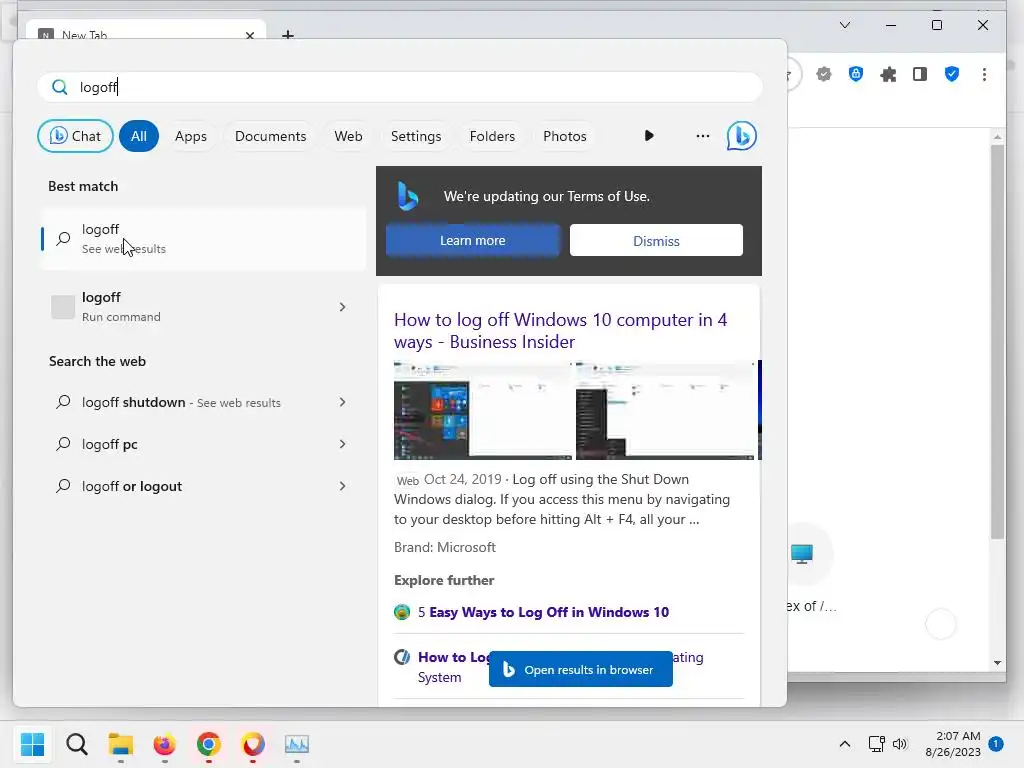
Task: Open 5 Easy Ways to Log Off link
Action: point(543,612)
